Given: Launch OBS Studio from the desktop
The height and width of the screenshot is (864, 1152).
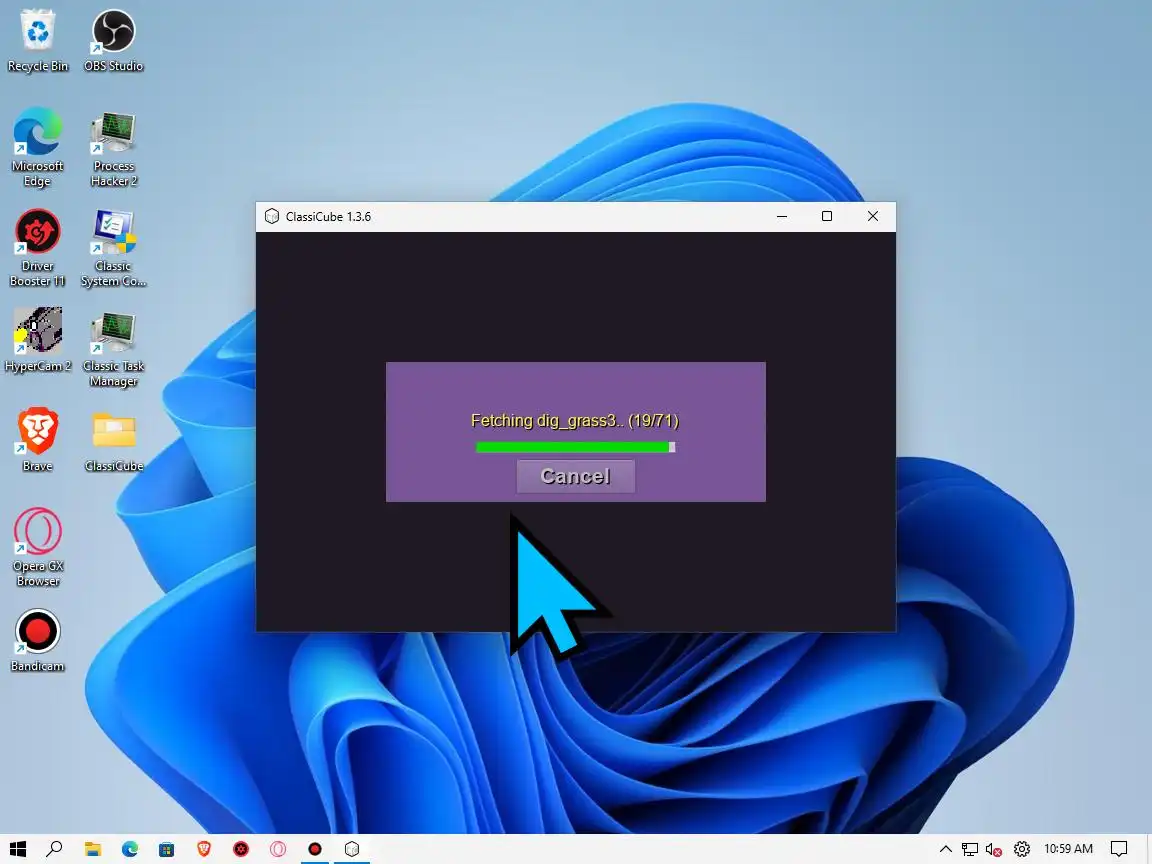Looking at the screenshot, I should 113,40.
